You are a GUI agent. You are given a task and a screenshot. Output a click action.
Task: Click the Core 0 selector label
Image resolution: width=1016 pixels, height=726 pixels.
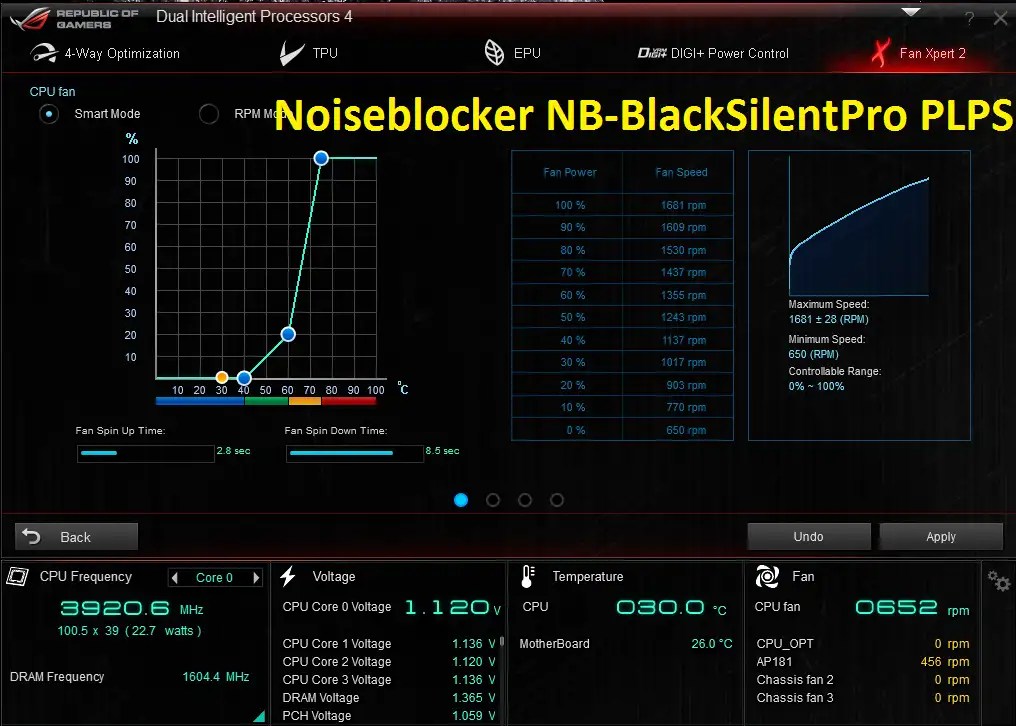(x=214, y=578)
